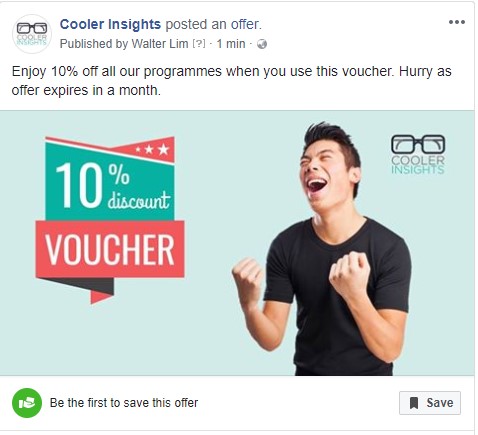Click the Cooler Insights glasses logo in image
This screenshot has width=478, height=435.
418,154
